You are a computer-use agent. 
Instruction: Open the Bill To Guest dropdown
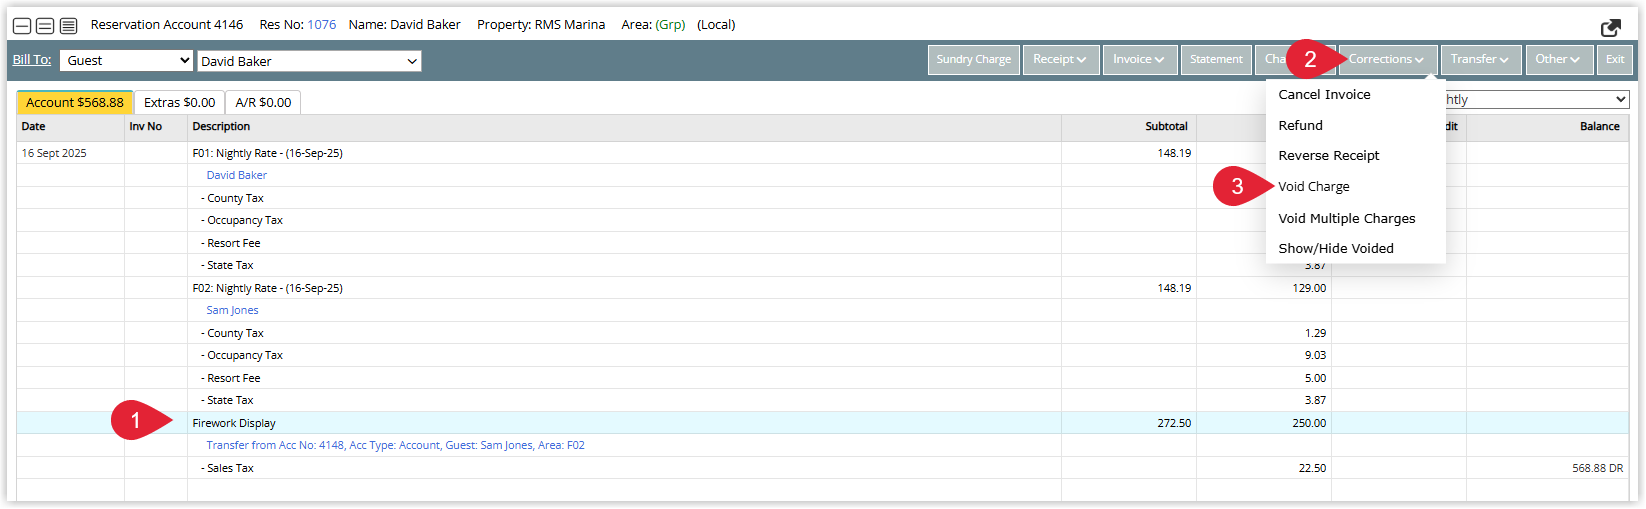point(126,61)
